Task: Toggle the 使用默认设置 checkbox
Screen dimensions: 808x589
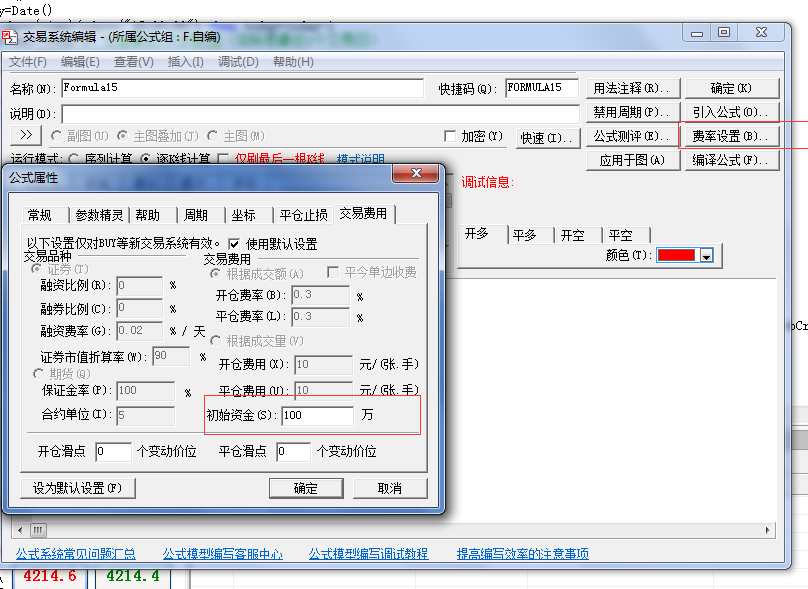Action: (x=234, y=244)
